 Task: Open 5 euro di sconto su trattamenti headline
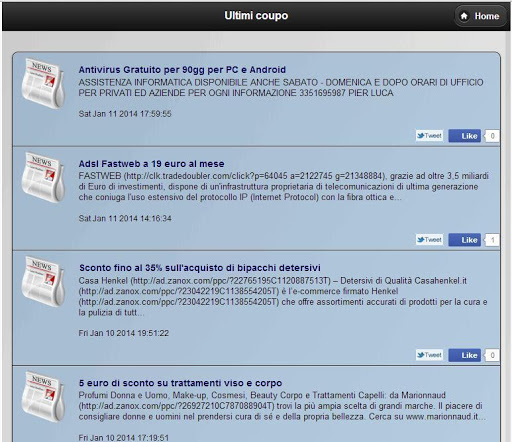180,383
